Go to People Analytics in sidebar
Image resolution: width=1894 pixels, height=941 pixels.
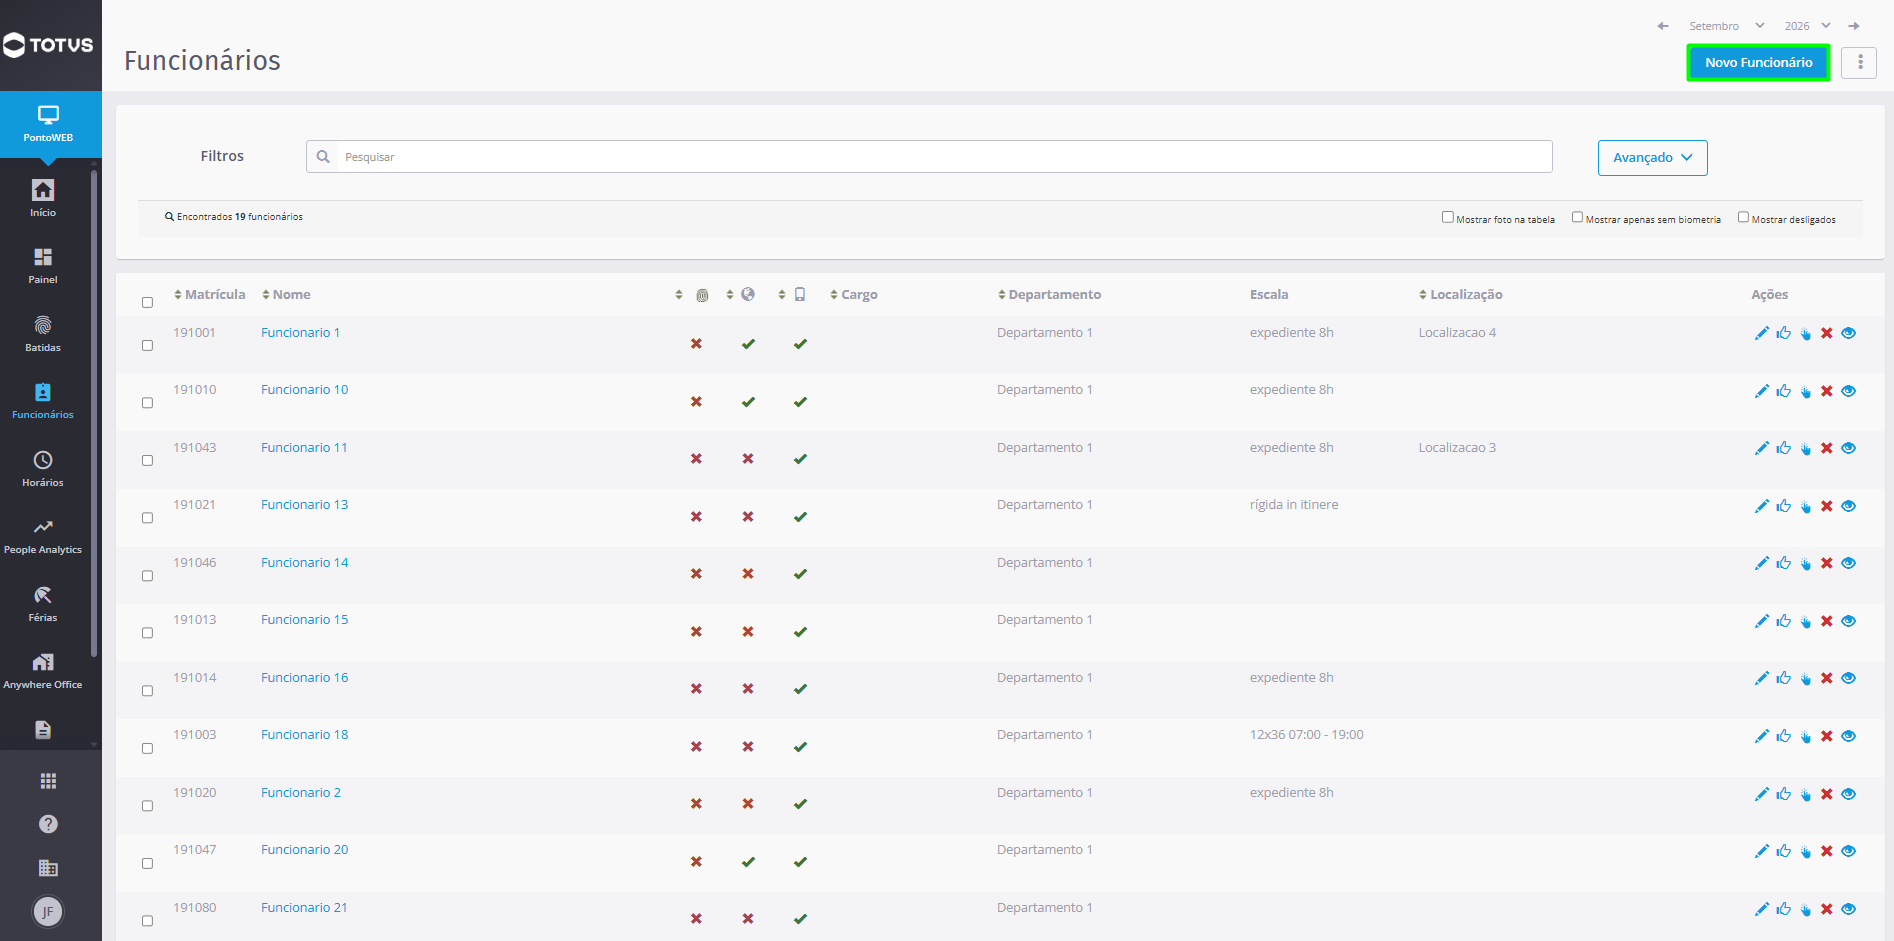pos(43,536)
